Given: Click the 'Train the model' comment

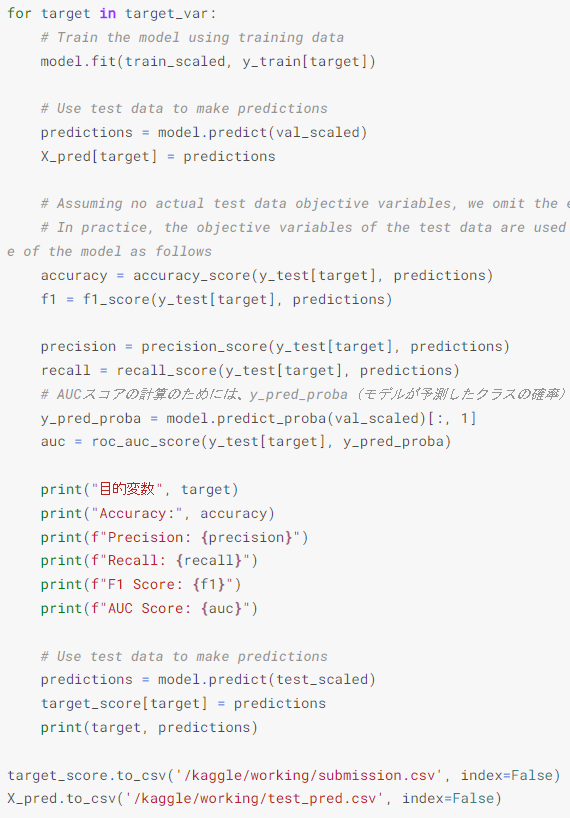Looking at the screenshot, I should (x=192, y=38).
